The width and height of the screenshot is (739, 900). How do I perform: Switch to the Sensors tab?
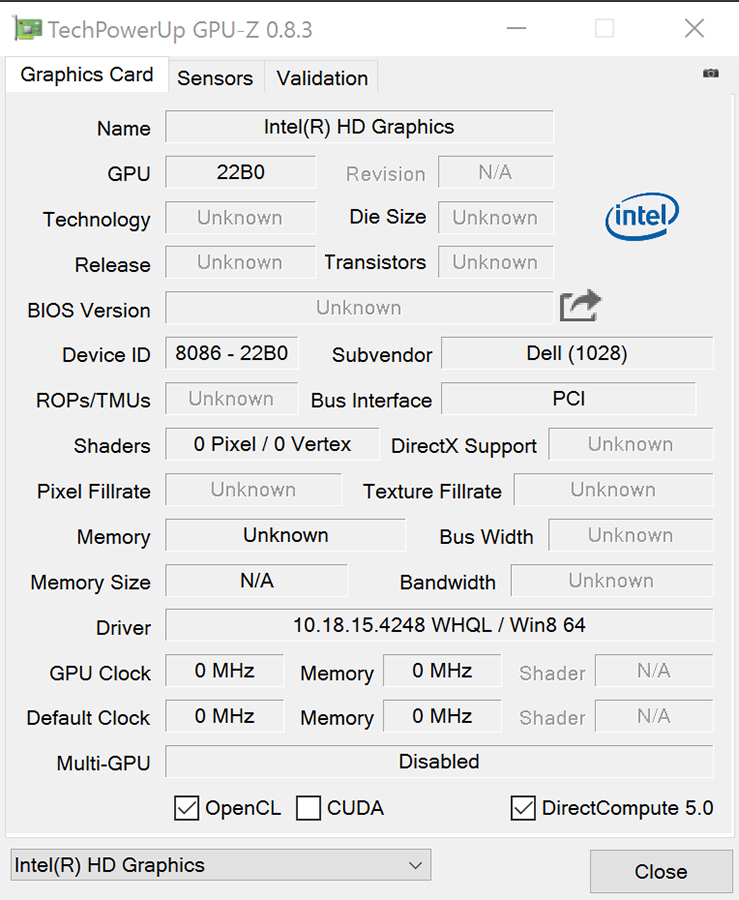(x=215, y=78)
